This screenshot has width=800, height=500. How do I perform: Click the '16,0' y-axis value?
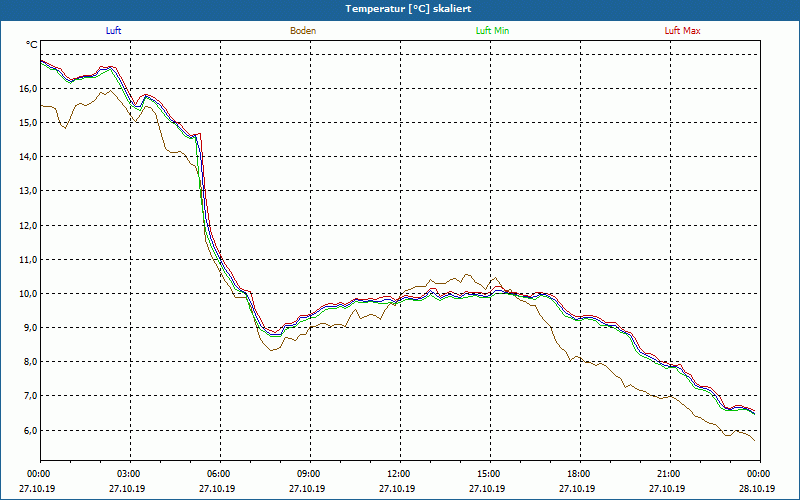click(x=29, y=89)
